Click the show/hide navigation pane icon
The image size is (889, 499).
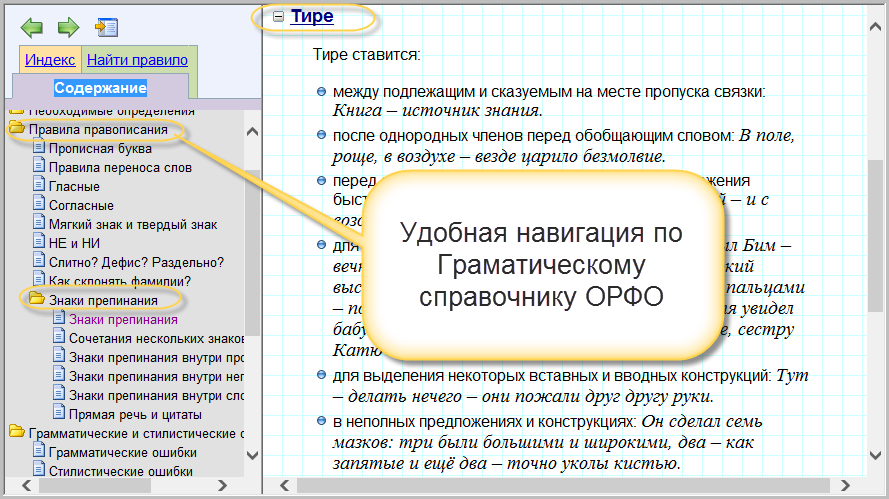[x=107, y=27]
